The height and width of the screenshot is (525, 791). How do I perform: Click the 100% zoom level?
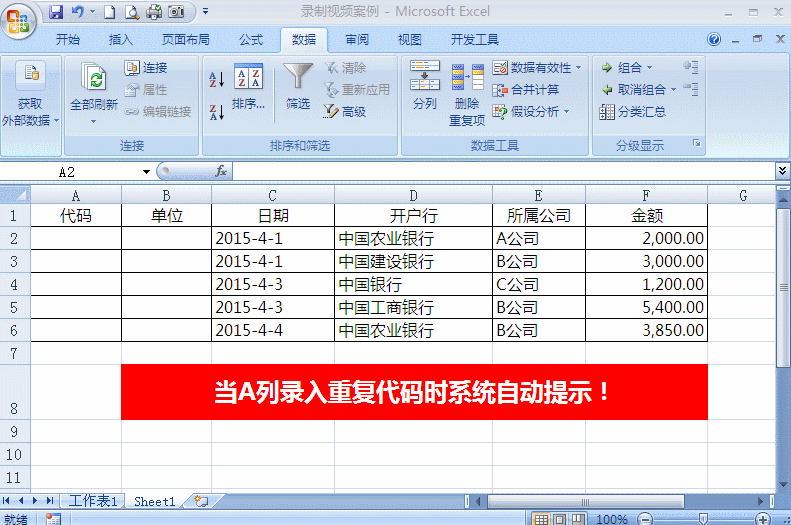click(611, 519)
